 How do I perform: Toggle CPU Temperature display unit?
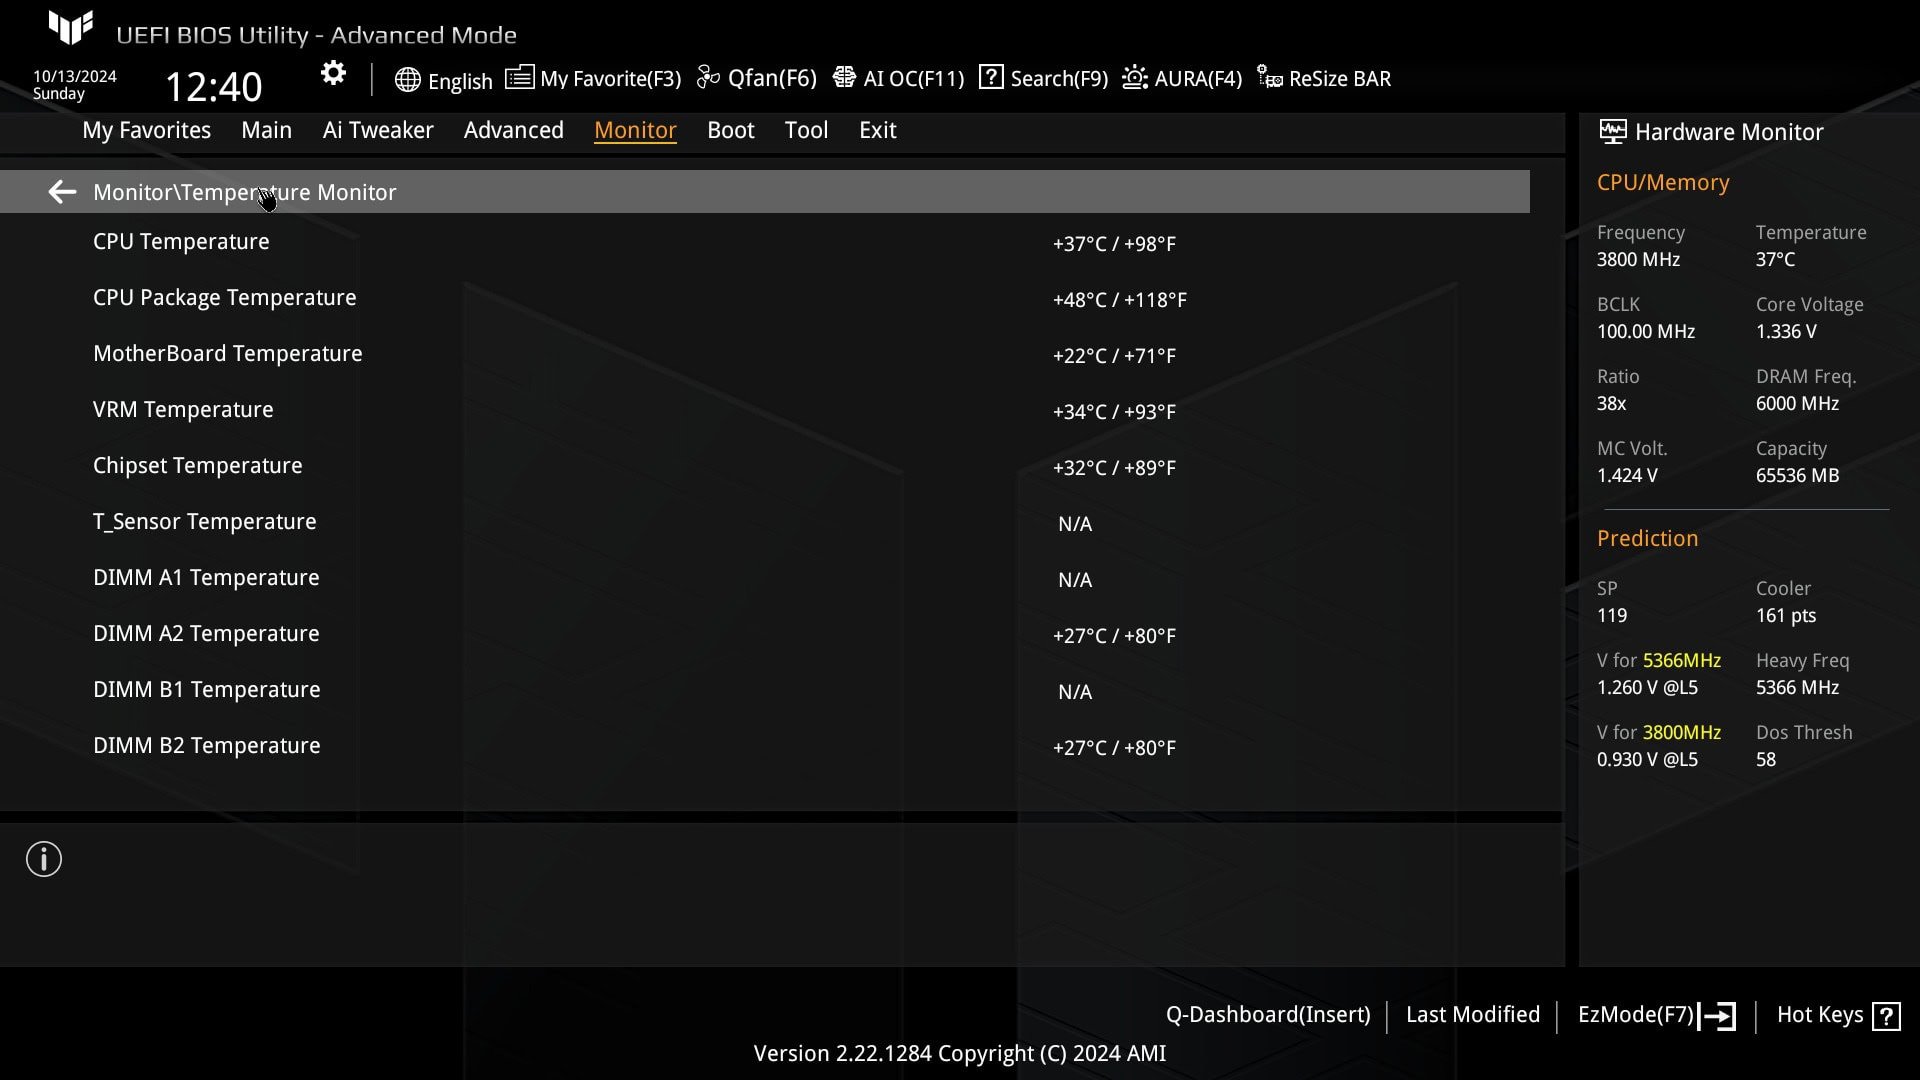[x=1114, y=243]
